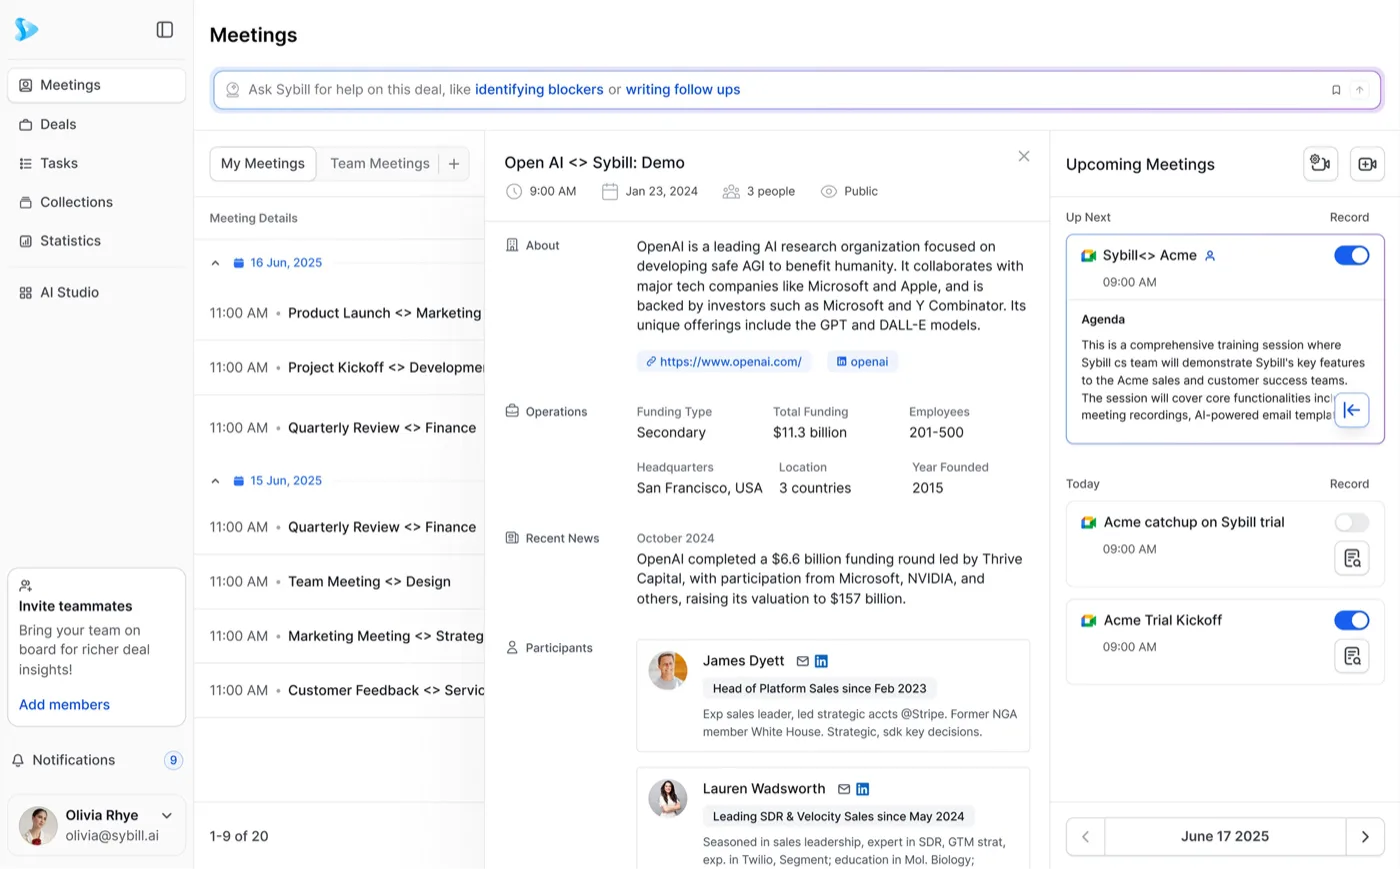
Task: Switch to the Team Meetings tab
Action: 380,164
